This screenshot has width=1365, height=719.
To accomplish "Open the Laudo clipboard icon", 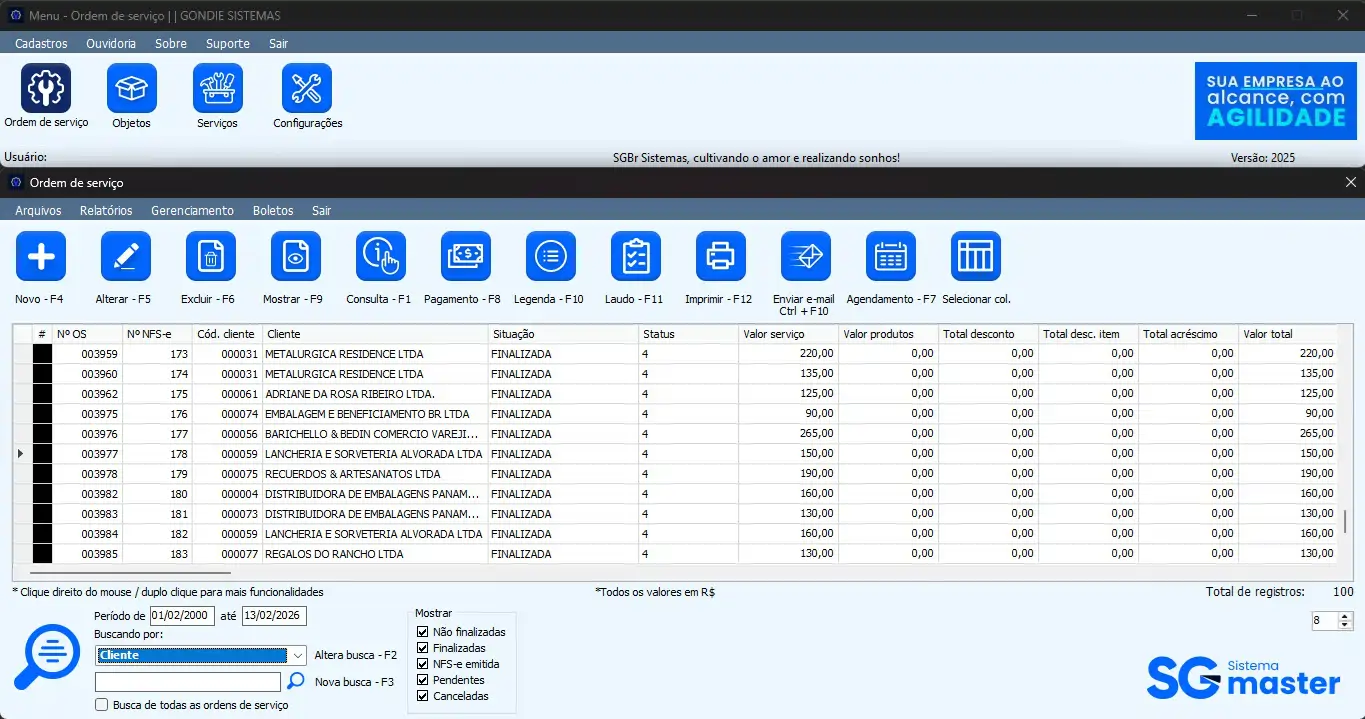I will [636, 257].
